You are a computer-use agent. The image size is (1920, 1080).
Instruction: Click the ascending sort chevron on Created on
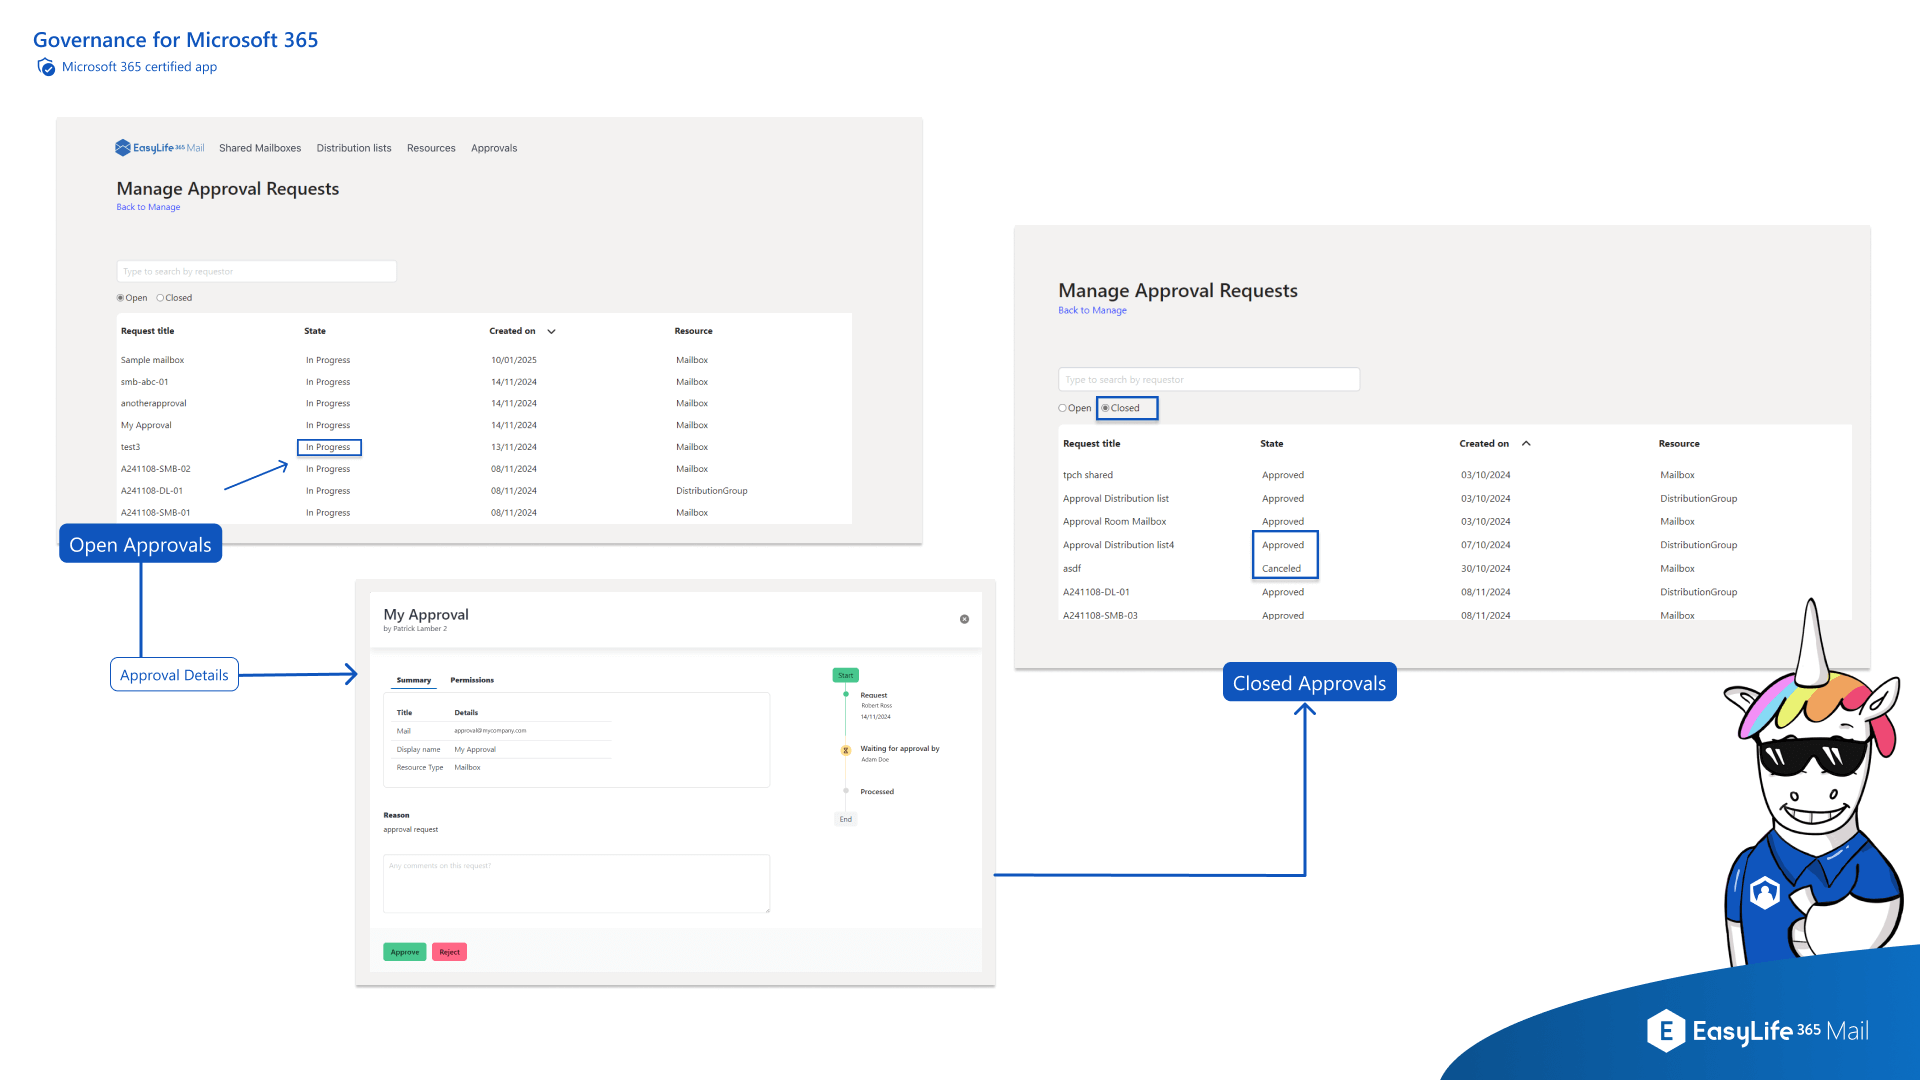[x=1525, y=443]
